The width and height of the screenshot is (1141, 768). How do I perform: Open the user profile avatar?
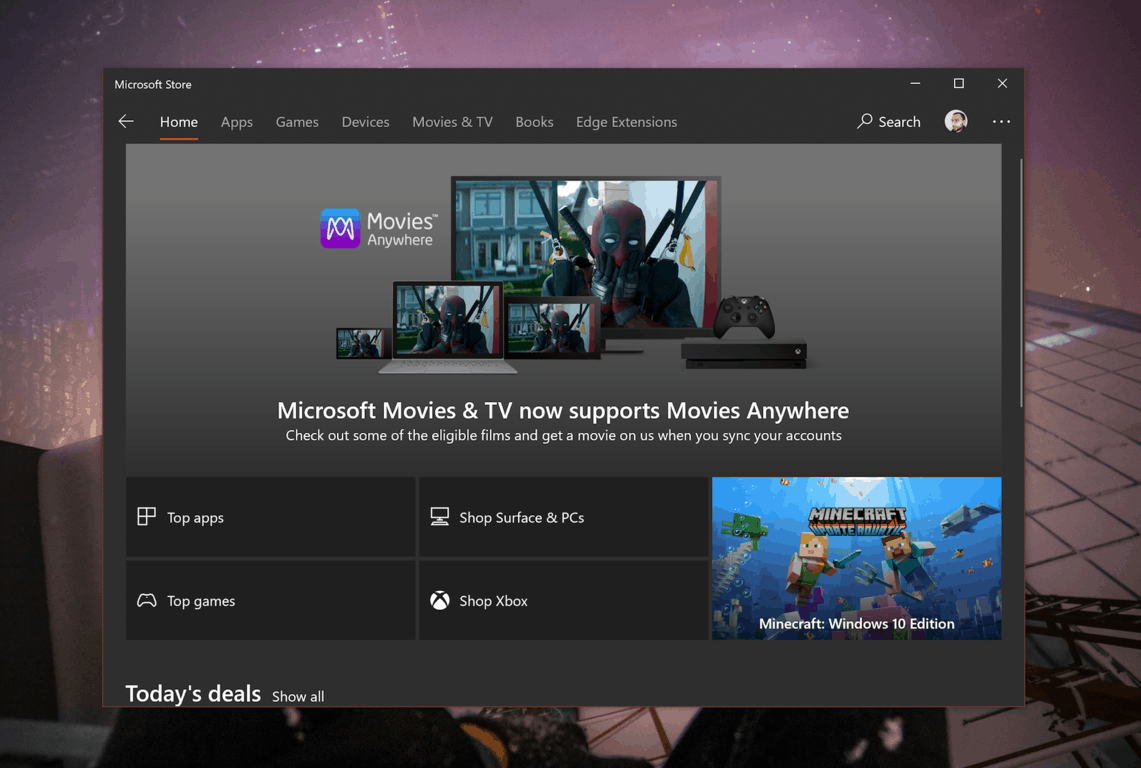[956, 121]
